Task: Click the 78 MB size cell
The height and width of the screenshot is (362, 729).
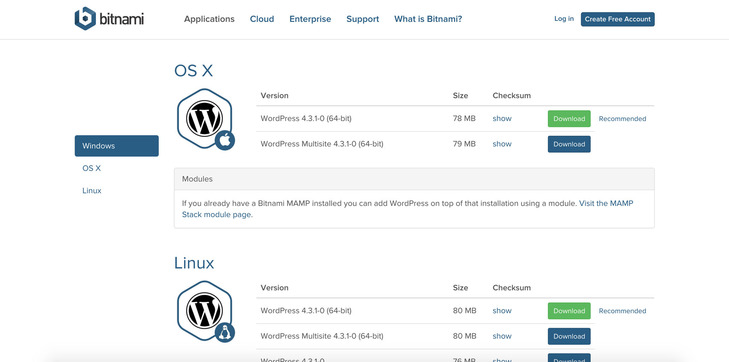Action: tap(464, 118)
